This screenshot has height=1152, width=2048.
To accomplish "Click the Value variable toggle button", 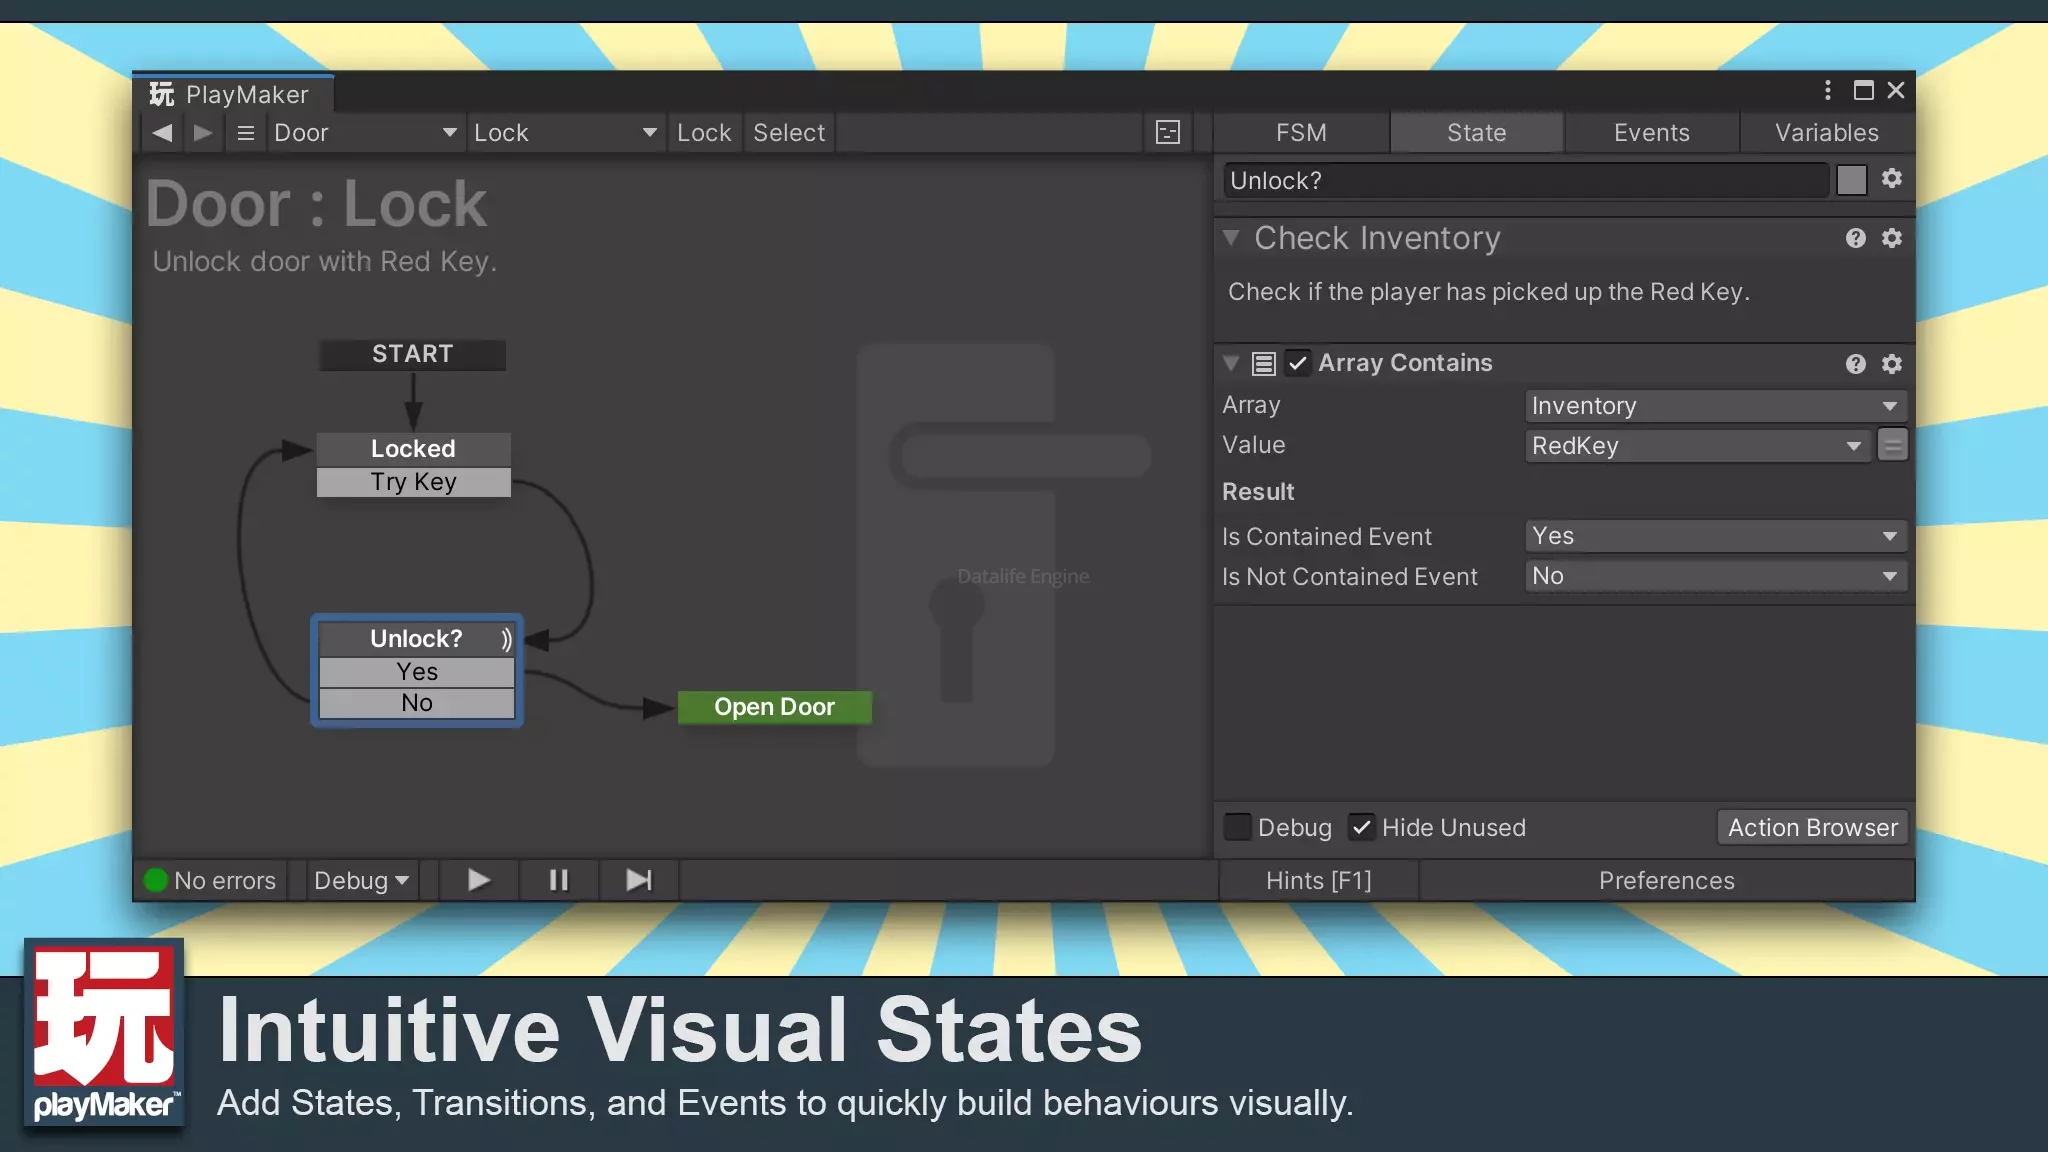I will [x=1892, y=445].
